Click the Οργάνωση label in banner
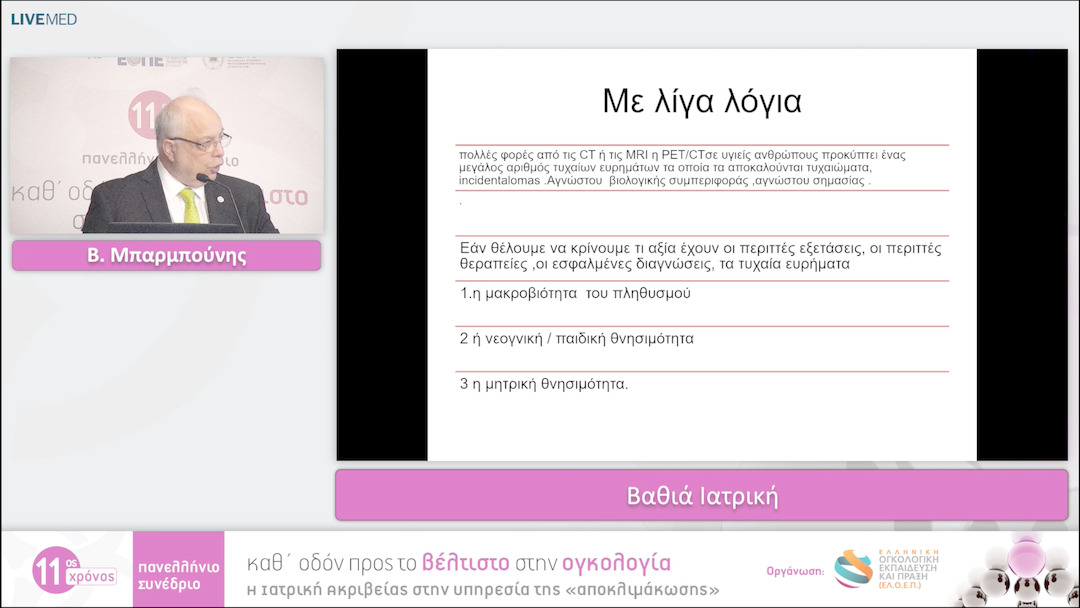This screenshot has height=608, width=1080. 795,571
